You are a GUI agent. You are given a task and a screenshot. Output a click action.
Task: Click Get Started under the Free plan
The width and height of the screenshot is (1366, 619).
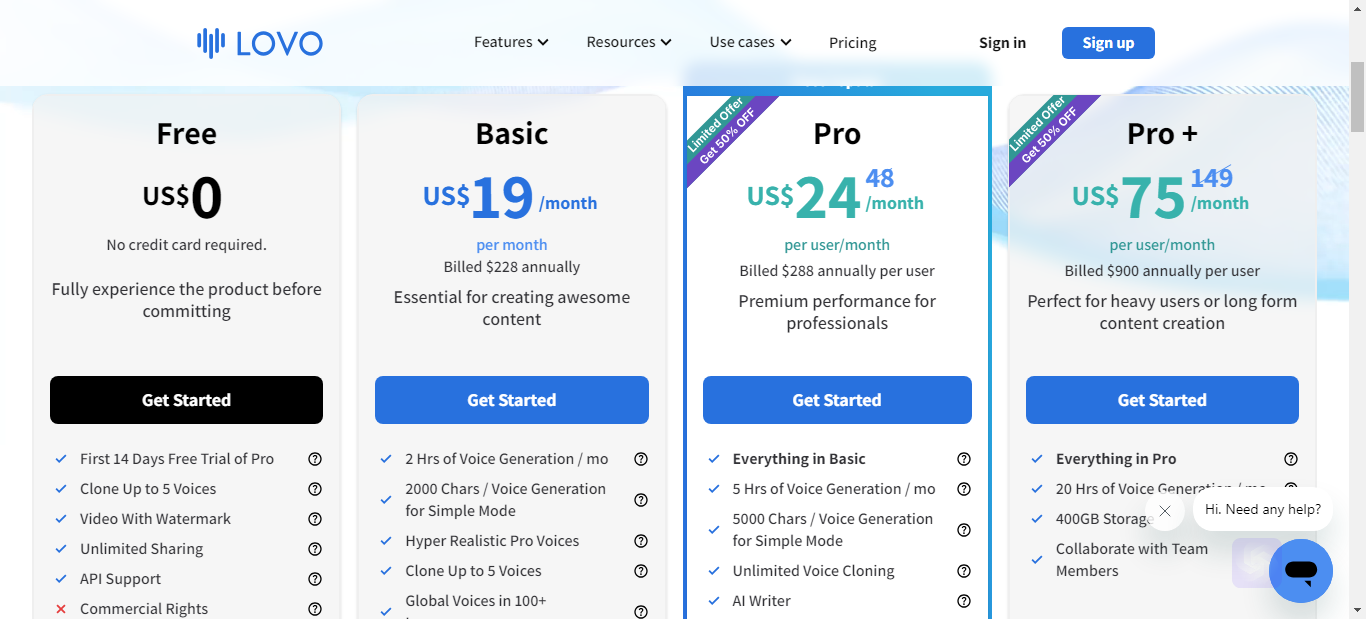pos(186,400)
